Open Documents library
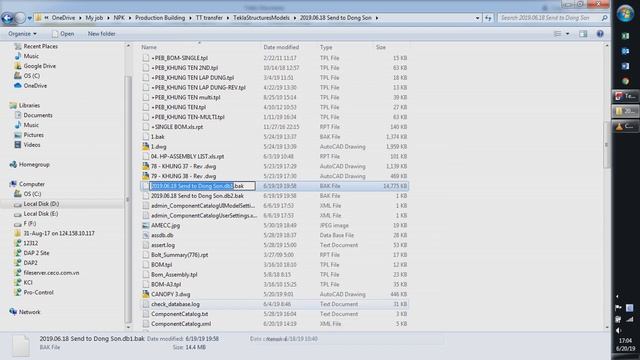Viewport: 640px width, 360px height. [x=38, y=115]
